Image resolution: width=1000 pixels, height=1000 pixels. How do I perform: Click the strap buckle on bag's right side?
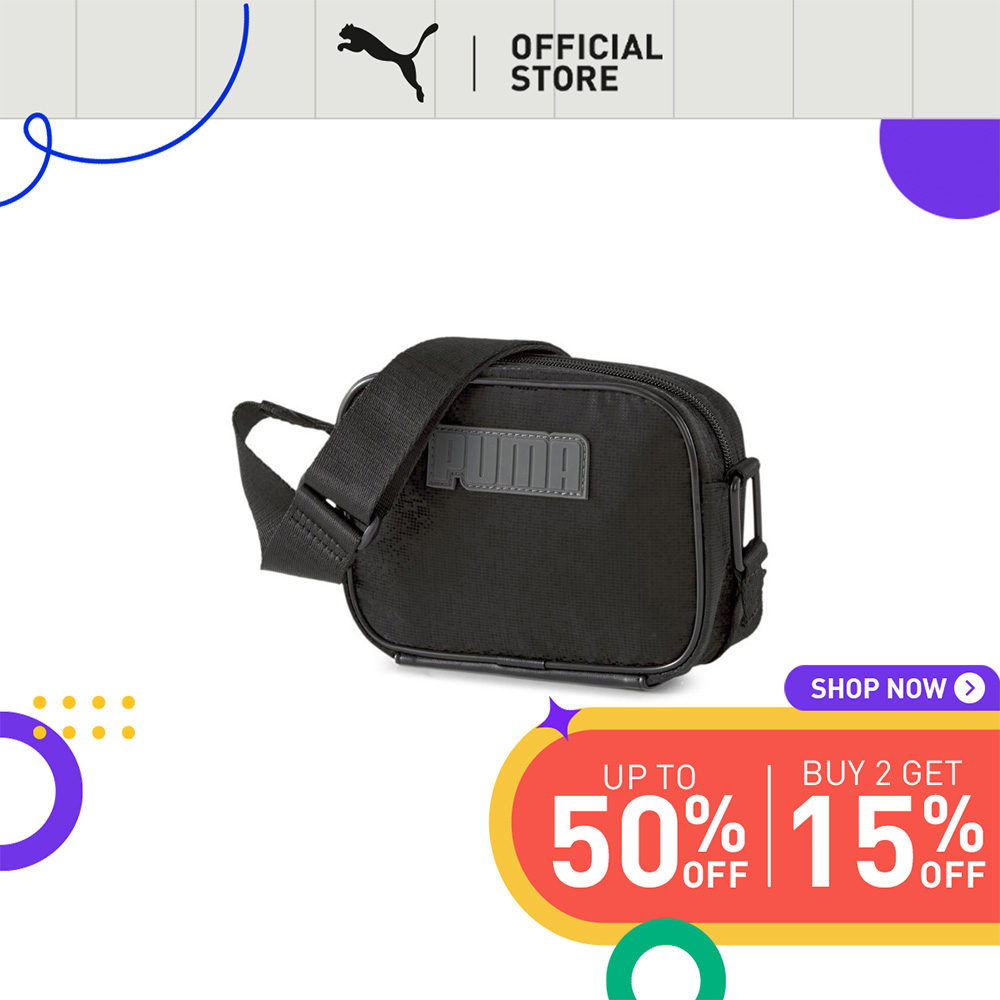coord(746,513)
